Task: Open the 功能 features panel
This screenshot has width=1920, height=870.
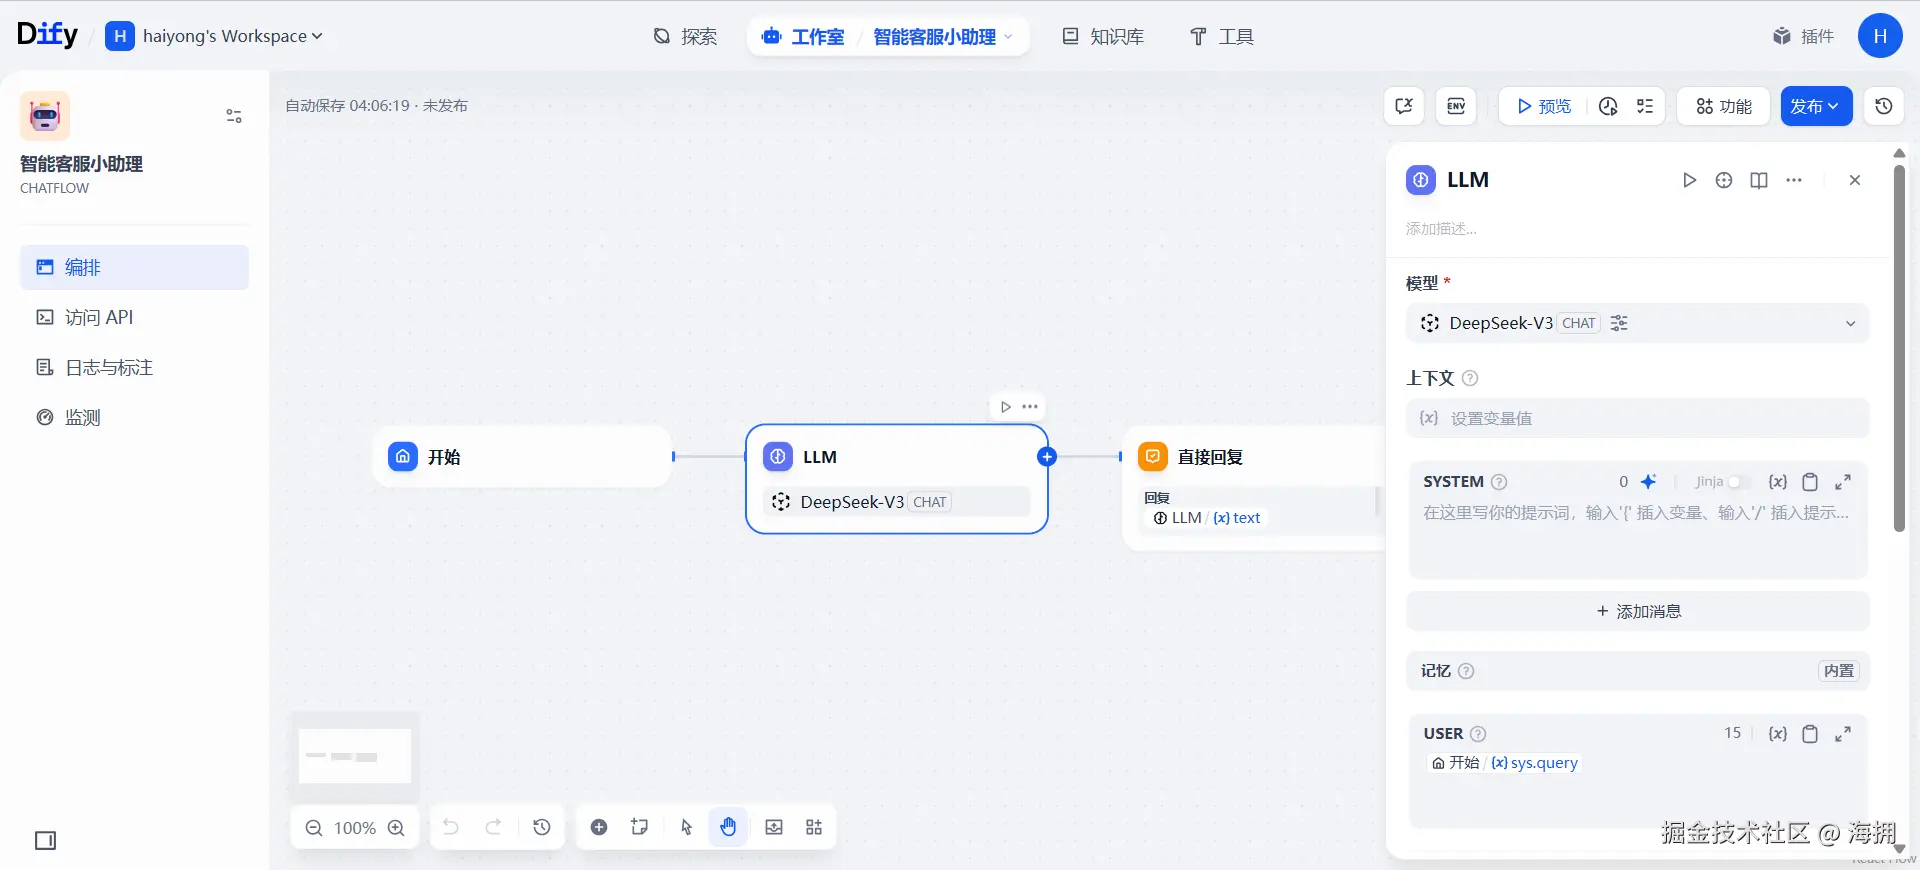Action: [1724, 106]
